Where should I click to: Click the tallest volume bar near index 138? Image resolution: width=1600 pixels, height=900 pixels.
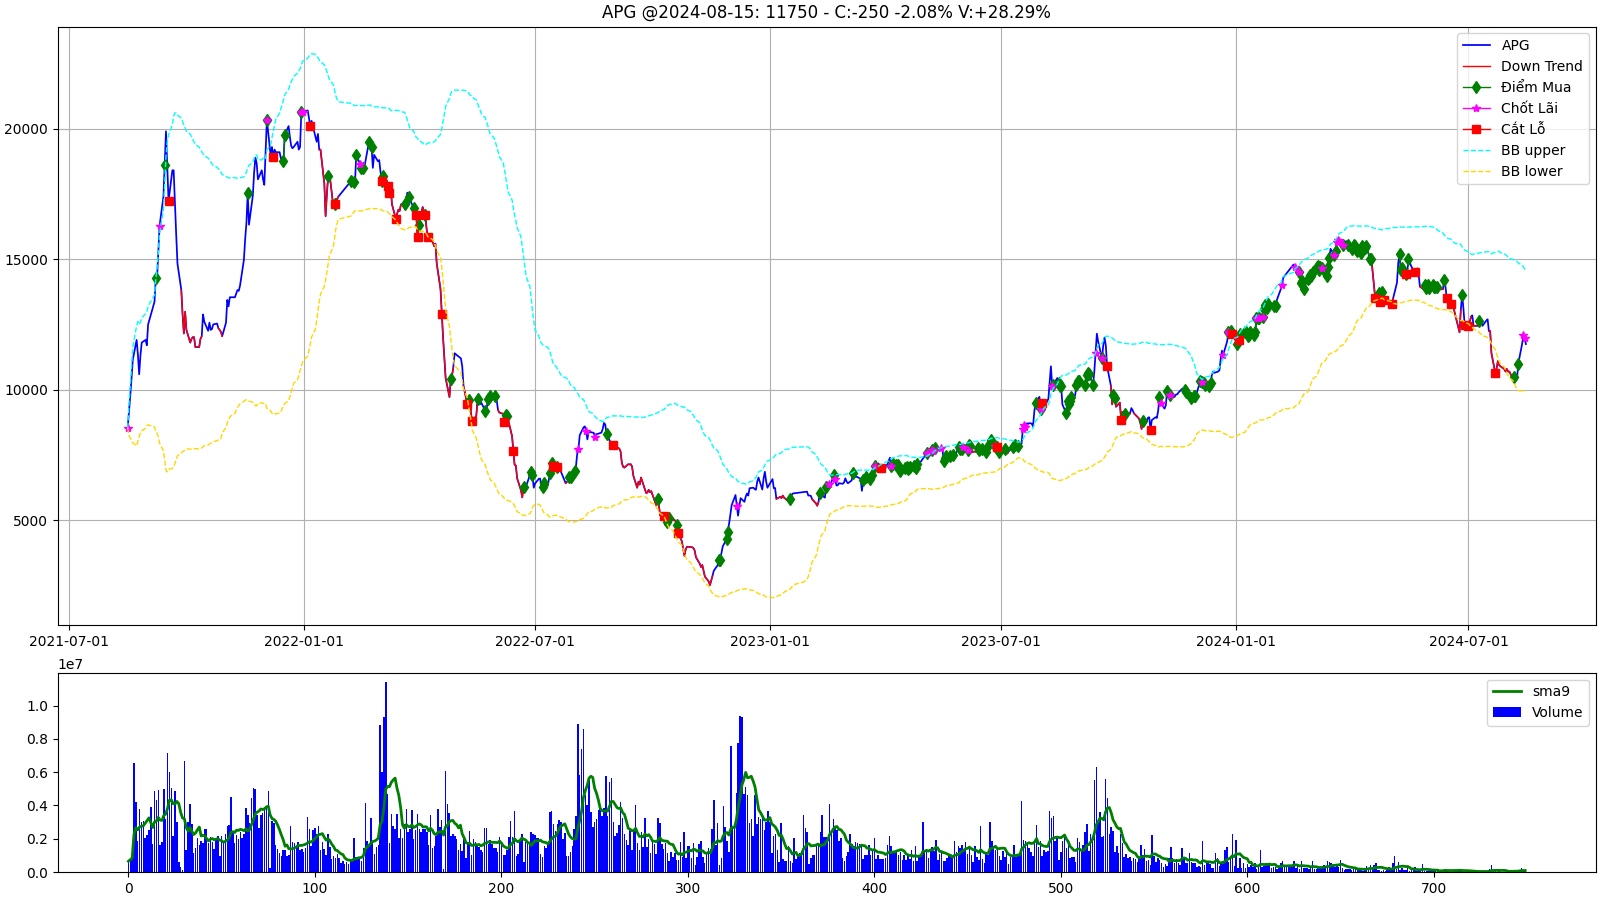(386, 777)
